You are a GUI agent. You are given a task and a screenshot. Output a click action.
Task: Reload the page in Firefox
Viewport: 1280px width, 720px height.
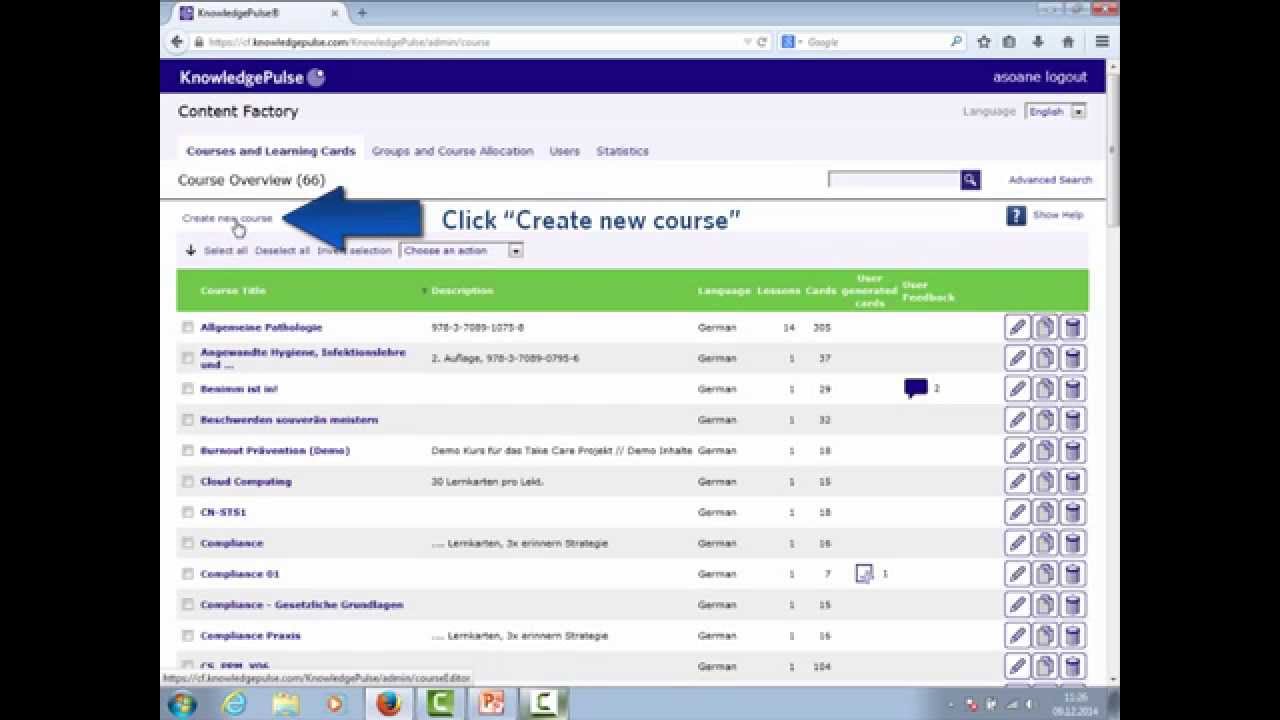pyautogui.click(x=762, y=42)
